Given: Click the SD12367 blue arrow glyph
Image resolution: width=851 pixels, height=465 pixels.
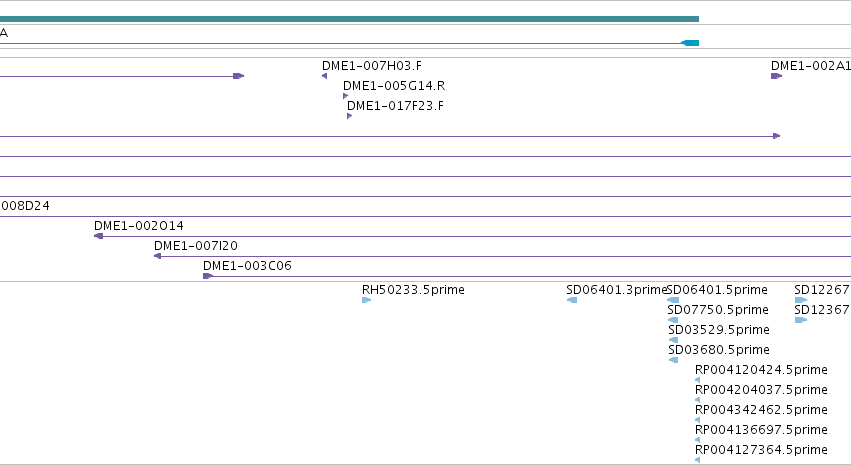Looking at the screenshot, I should [x=801, y=320].
